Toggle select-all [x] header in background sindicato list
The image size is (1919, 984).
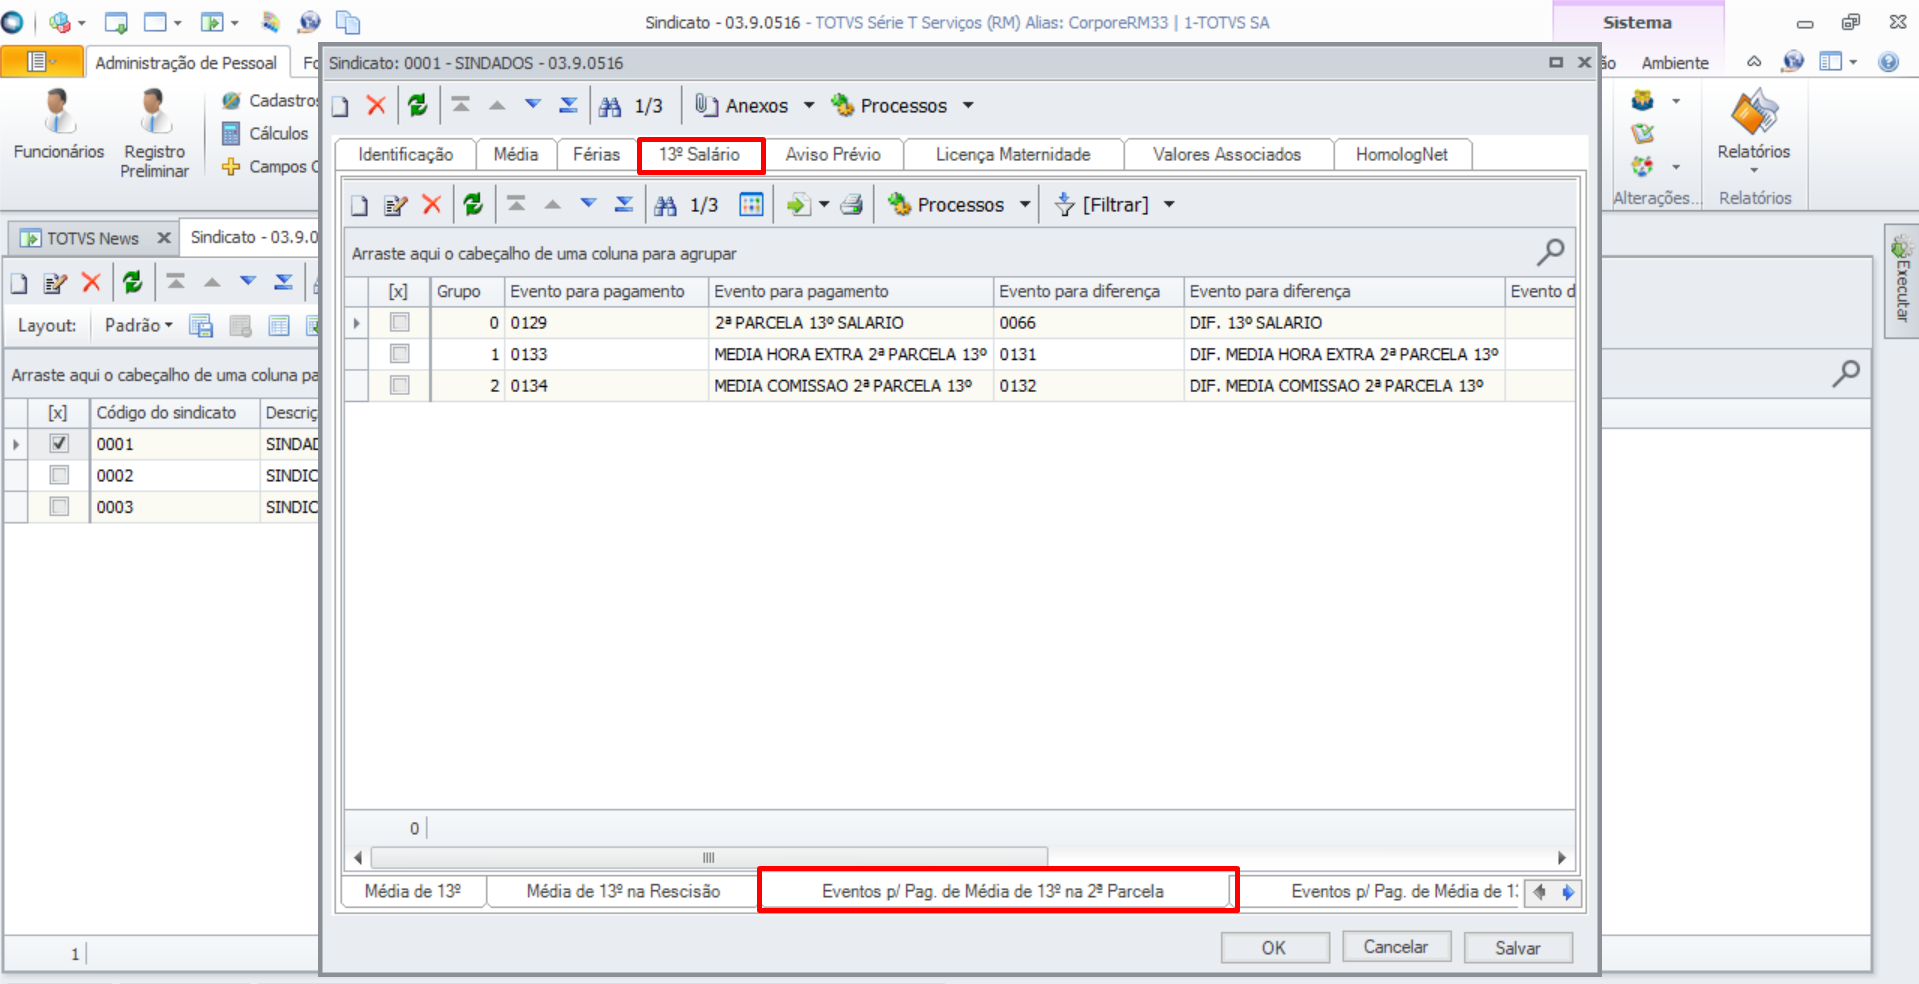58,412
